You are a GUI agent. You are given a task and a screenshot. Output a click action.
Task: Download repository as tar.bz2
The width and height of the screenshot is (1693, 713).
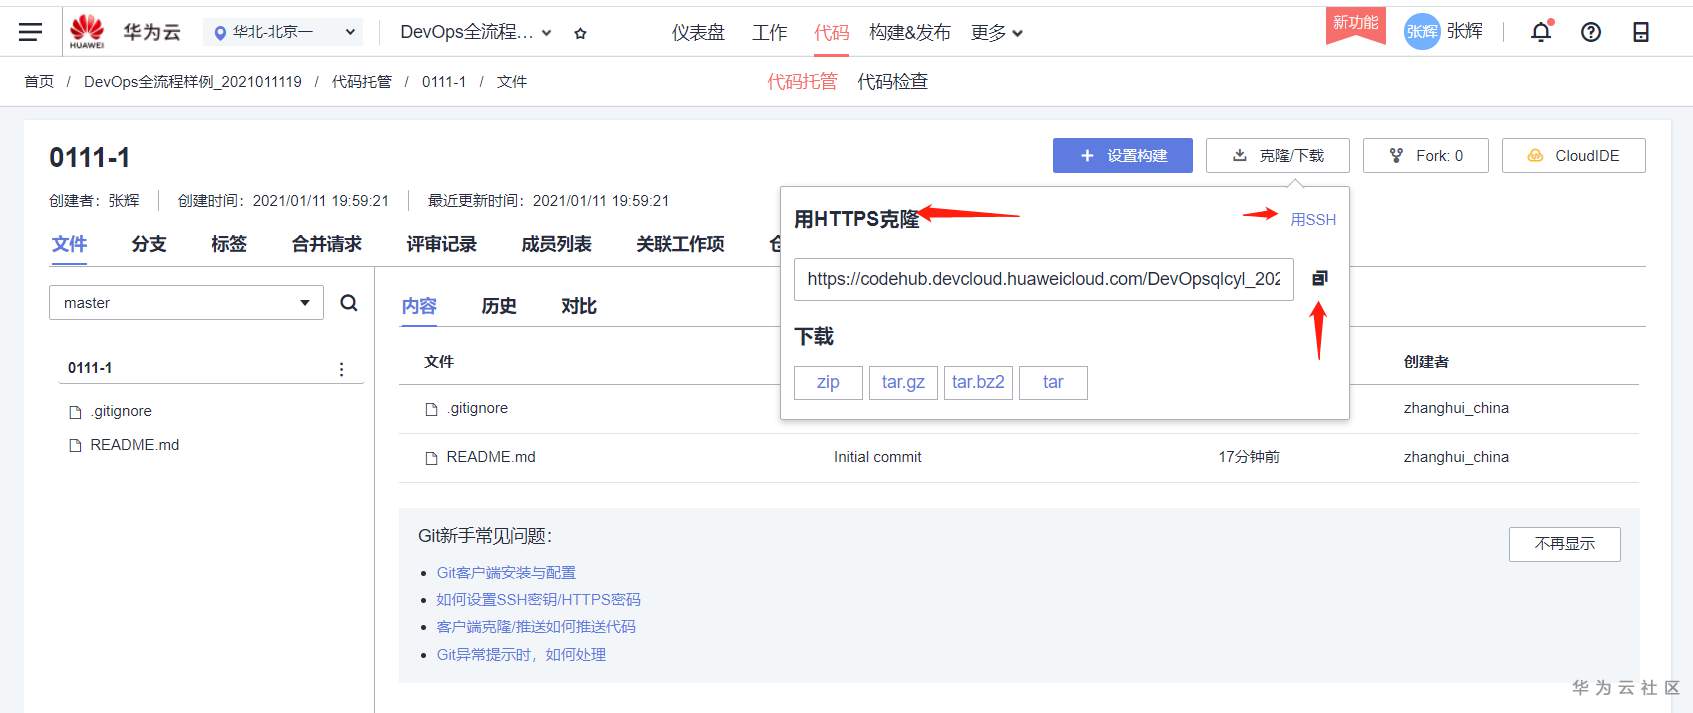(x=978, y=382)
